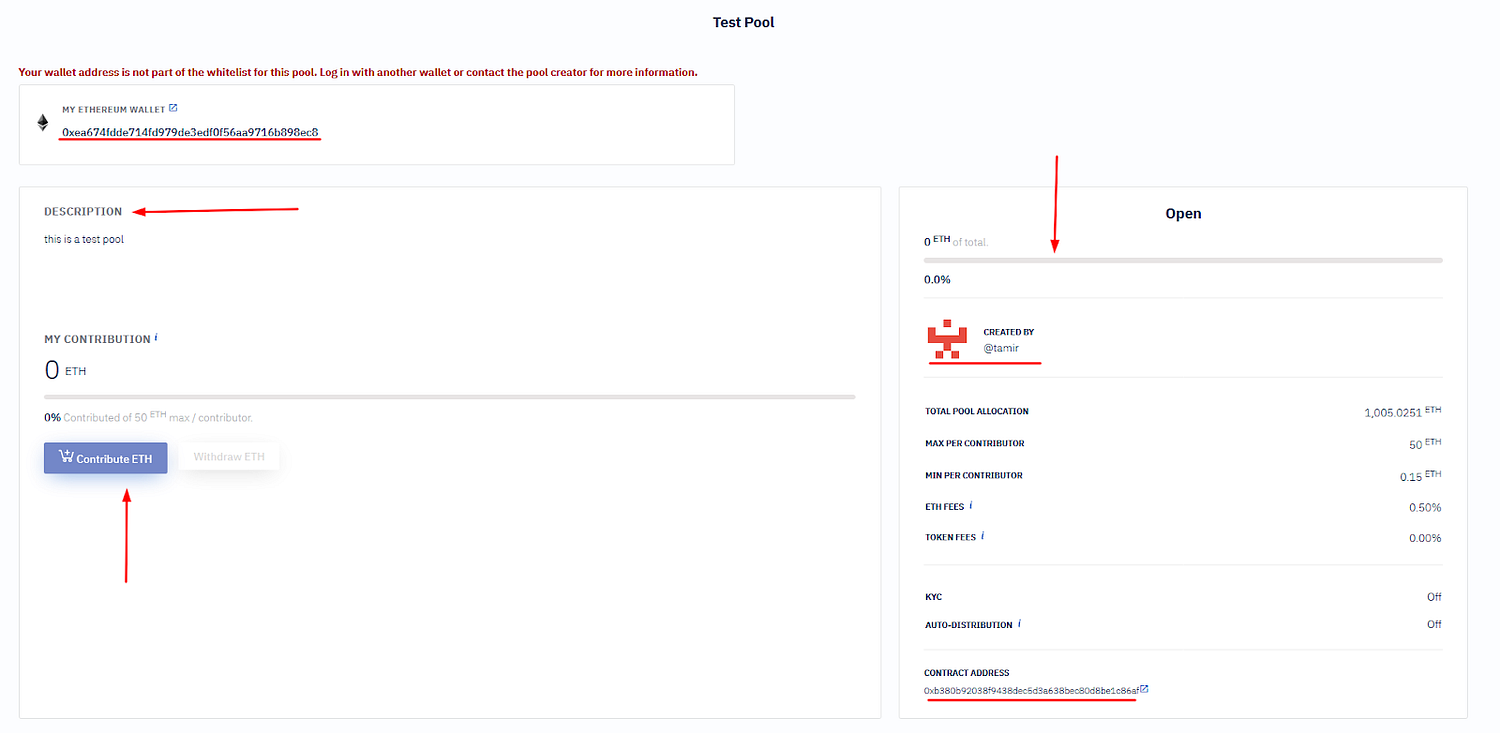
Task: Click the KYC Off value
Action: coord(1434,597)
